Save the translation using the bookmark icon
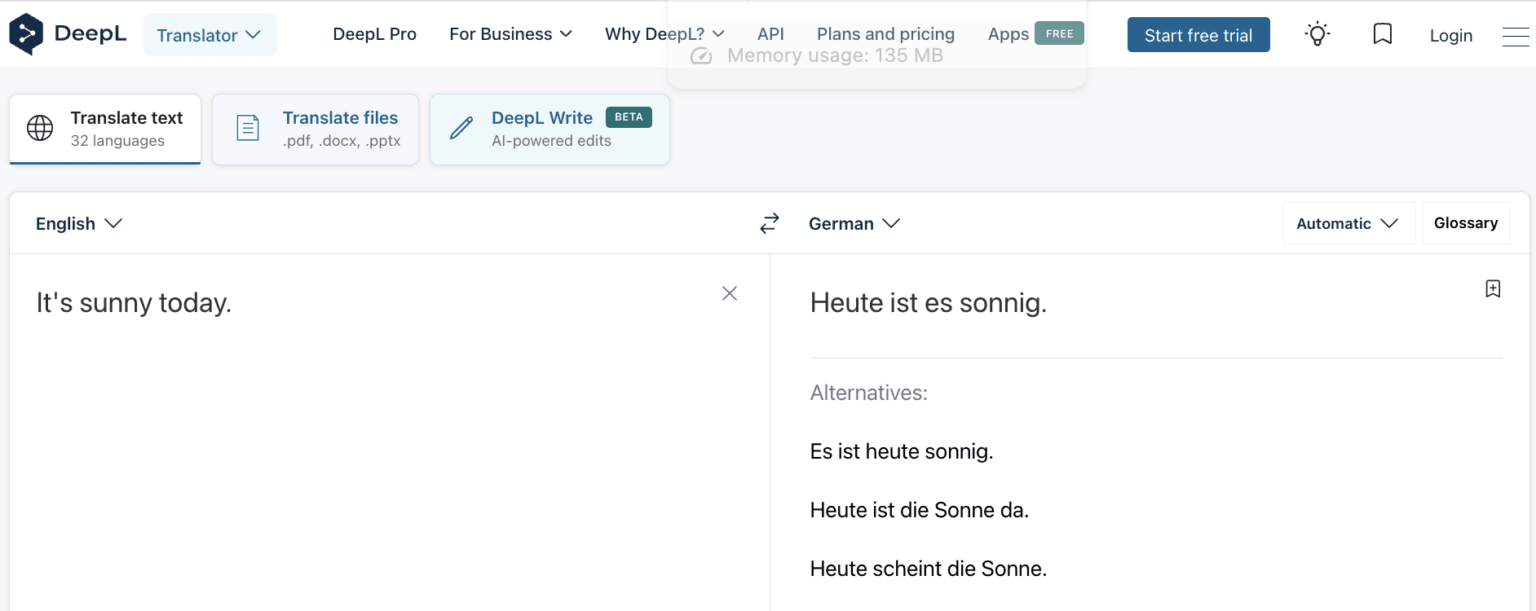Viewport: 1536px width, 611px height. (x=1493, y=288)
